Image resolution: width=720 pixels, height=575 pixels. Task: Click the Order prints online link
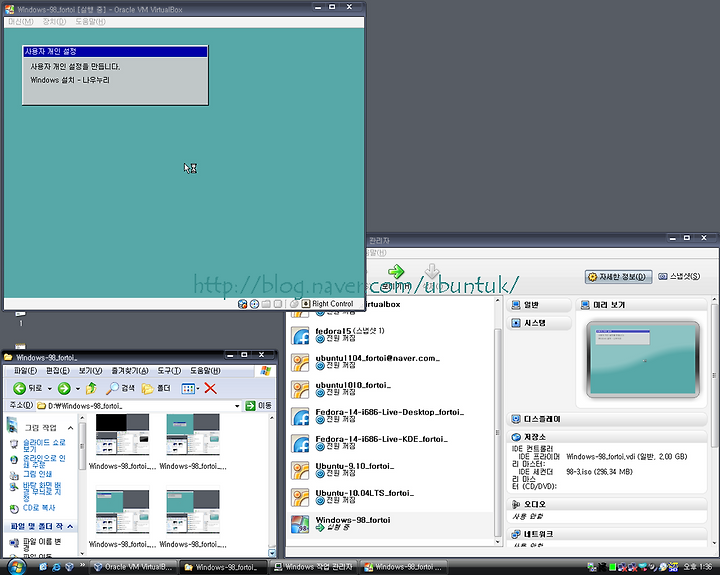click(44, 461)
